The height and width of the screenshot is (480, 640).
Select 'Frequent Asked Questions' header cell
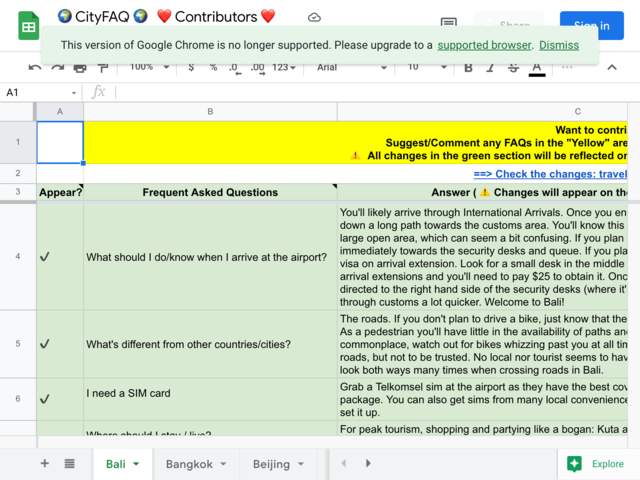pos(210,192)
